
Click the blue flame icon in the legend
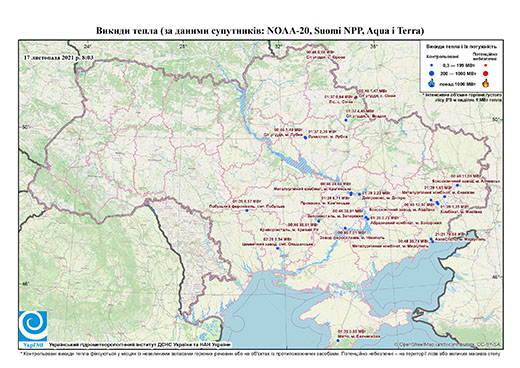432,83
